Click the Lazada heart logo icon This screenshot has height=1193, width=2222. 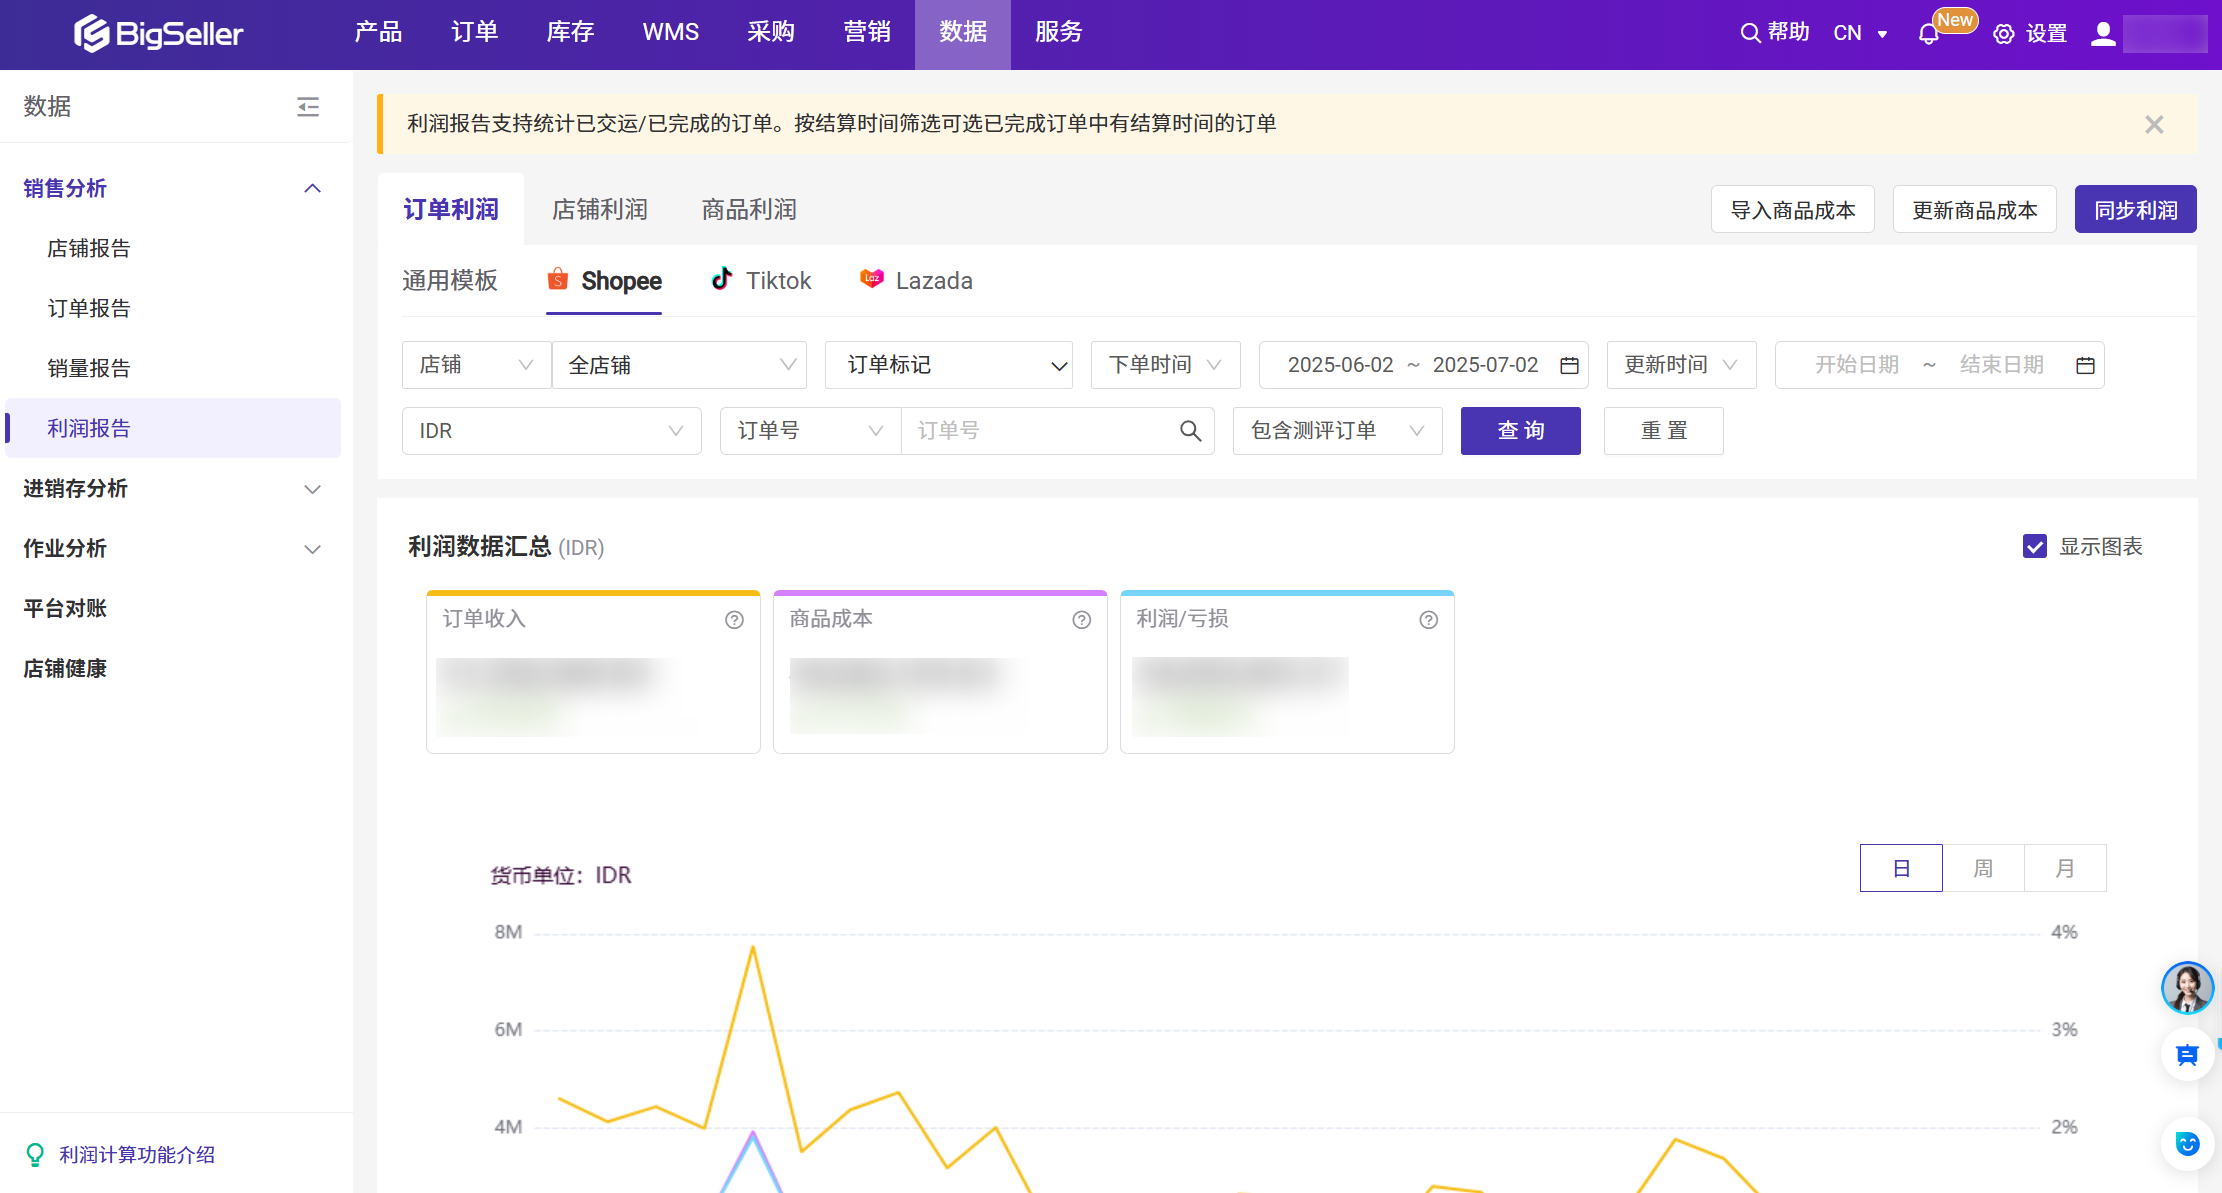click(871, 279)
